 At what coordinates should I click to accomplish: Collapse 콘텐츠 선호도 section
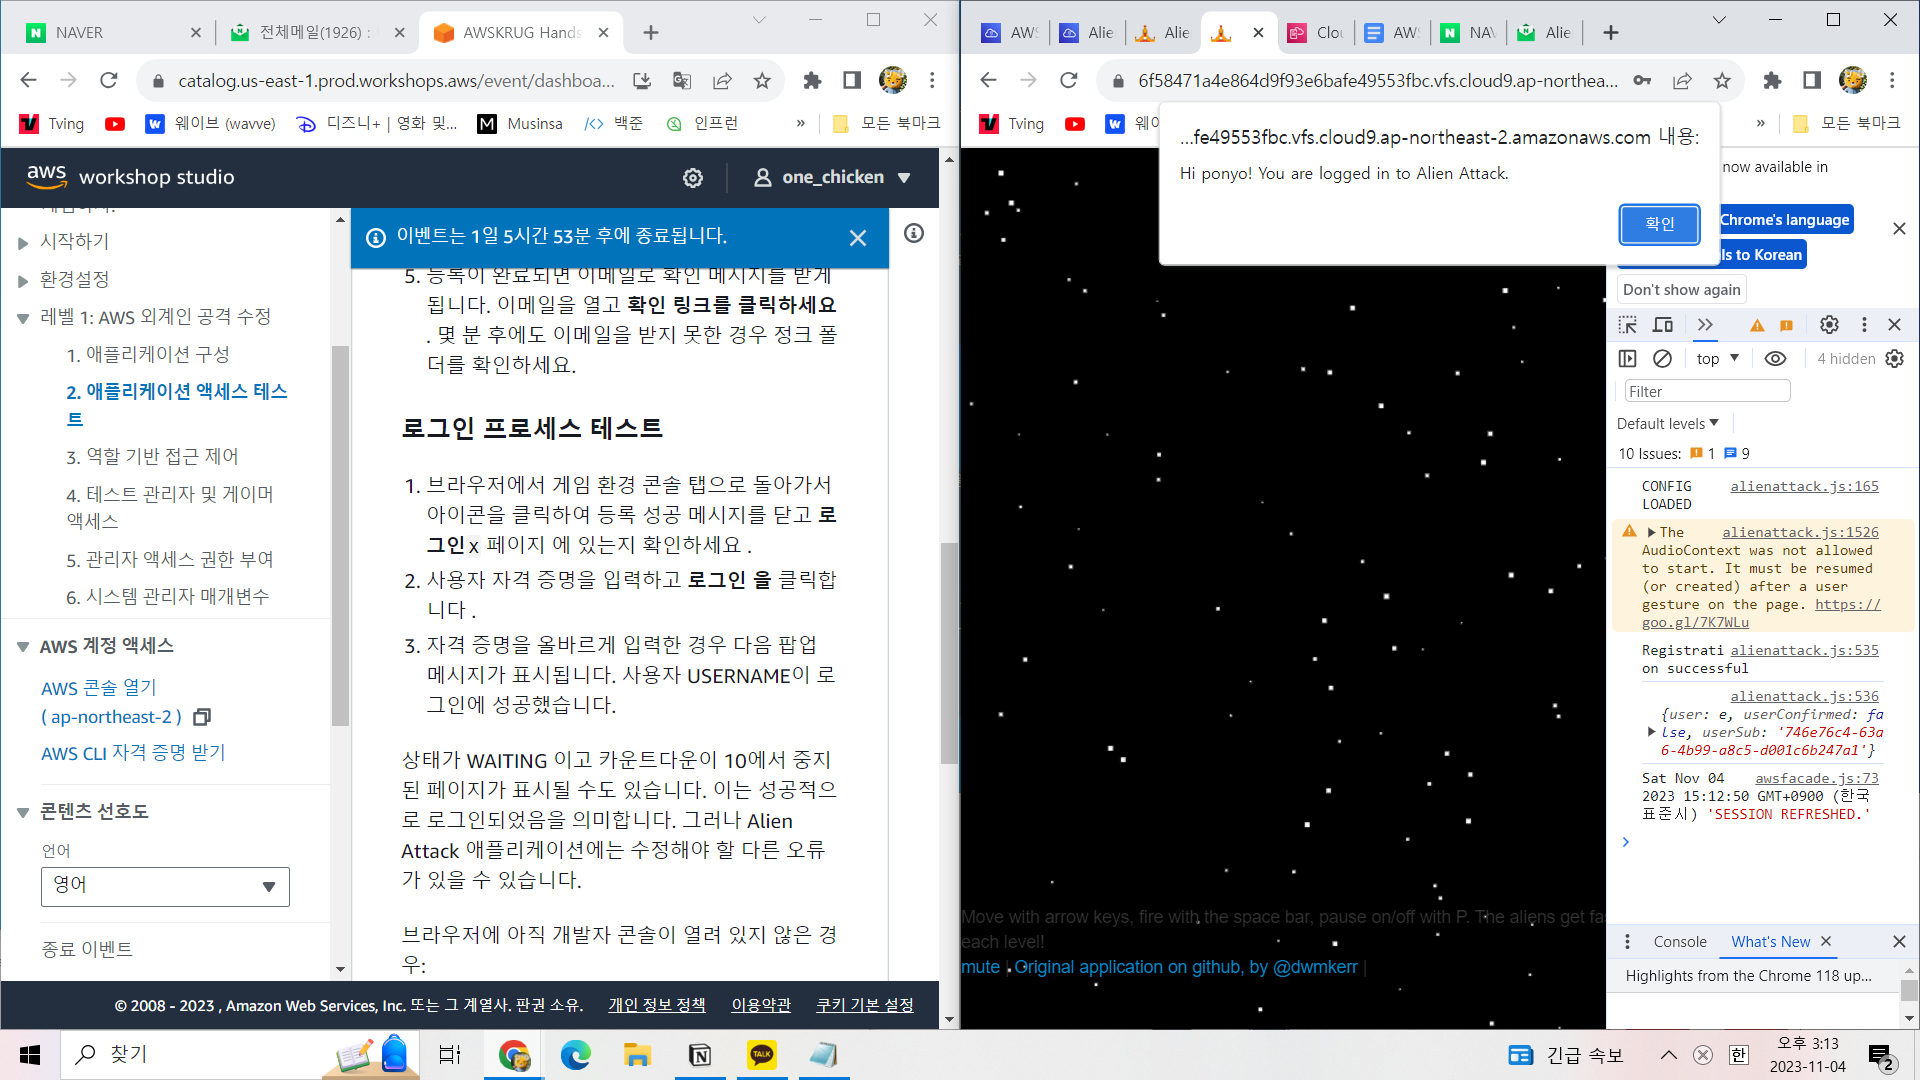click(x=23, y=812)
